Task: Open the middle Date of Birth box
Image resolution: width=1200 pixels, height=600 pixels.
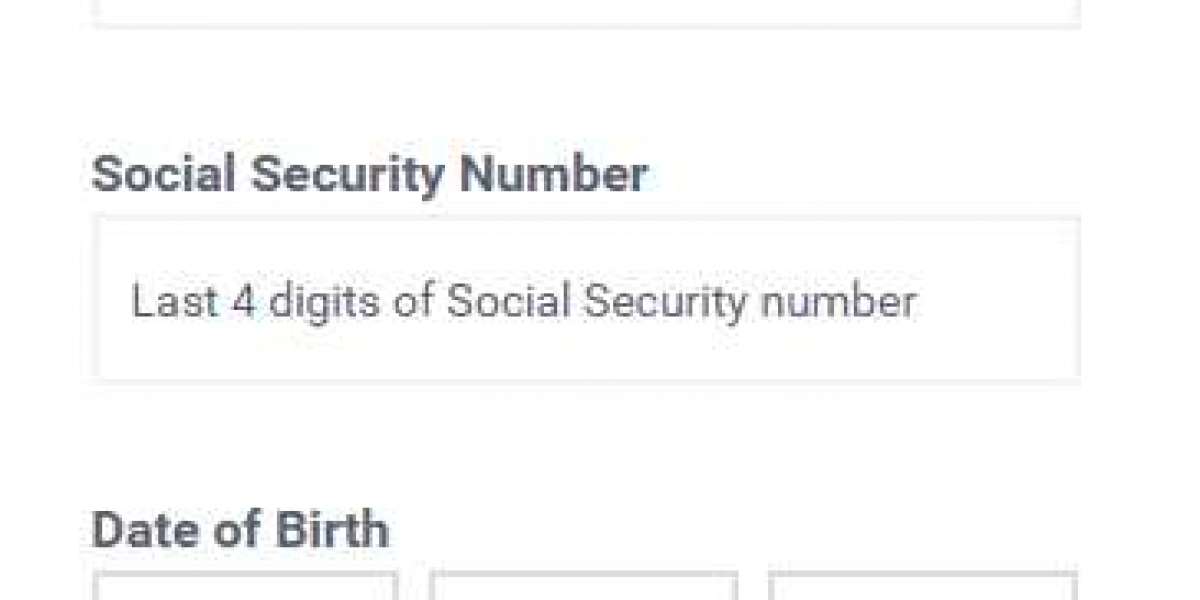Action: pyautogui.click(x=583, y=587)
